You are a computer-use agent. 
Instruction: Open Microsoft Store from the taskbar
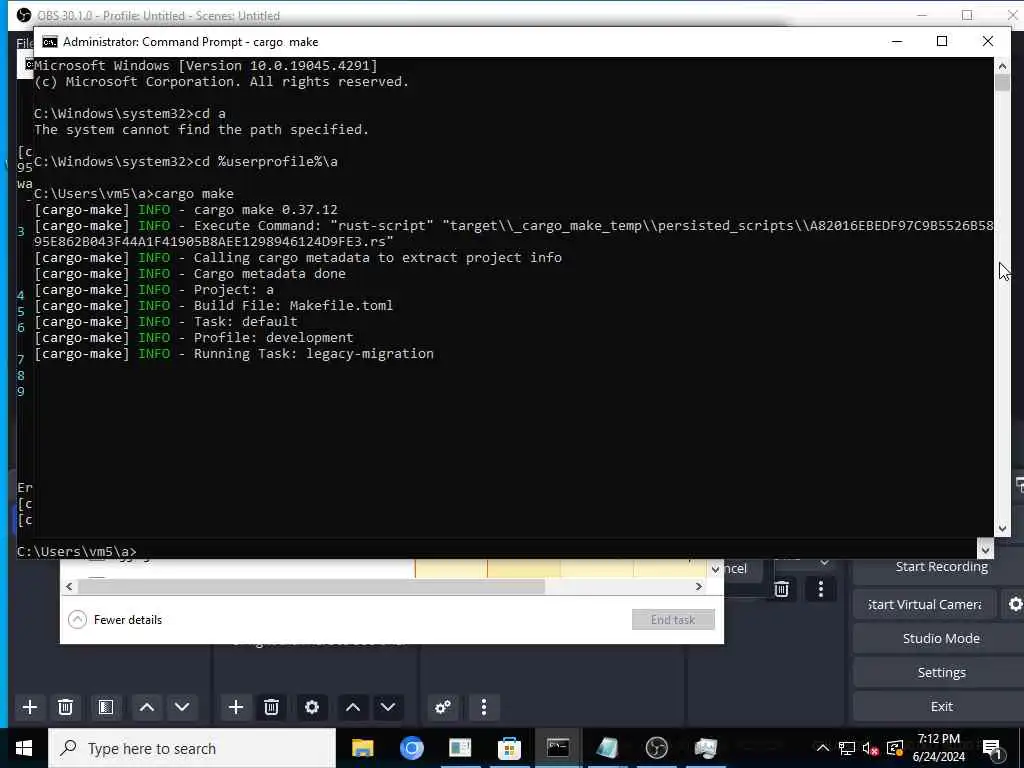coord(509,748)
